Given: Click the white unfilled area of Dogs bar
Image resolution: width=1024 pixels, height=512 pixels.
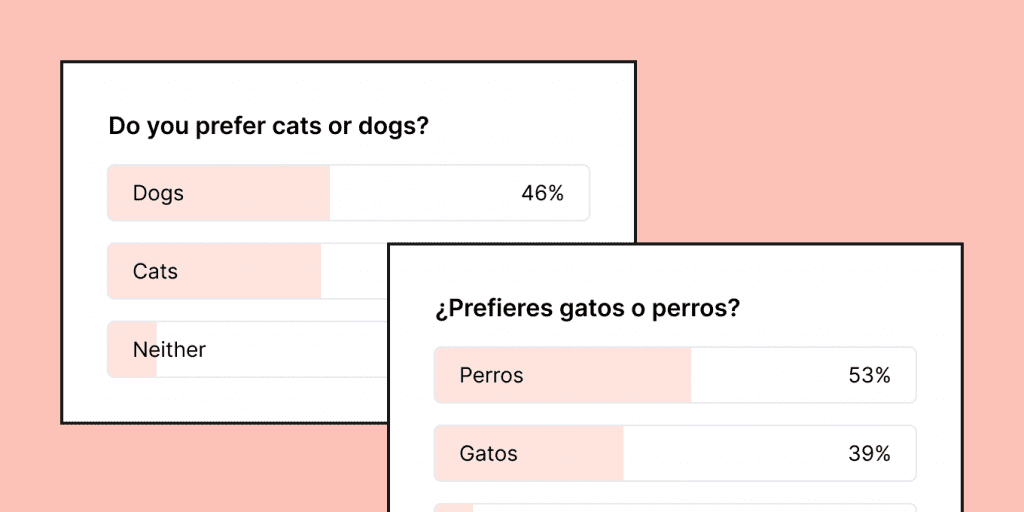Looking at the screenshot, I should [x=420, y=193].
